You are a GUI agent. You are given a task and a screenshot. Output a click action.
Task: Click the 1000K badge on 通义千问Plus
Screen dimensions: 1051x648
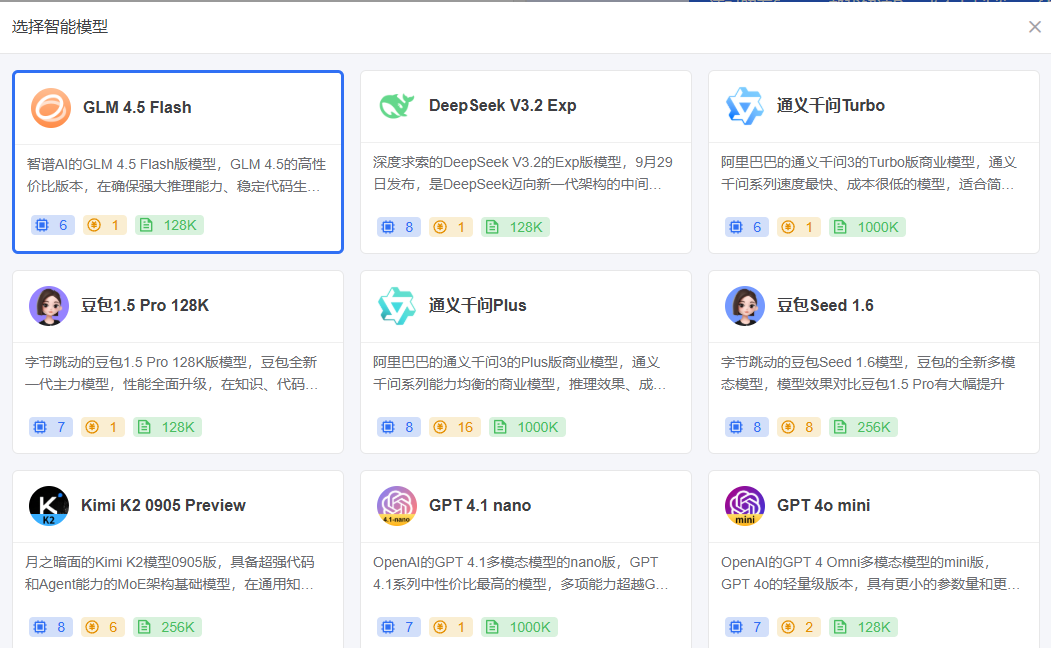(x=528, y=427)
